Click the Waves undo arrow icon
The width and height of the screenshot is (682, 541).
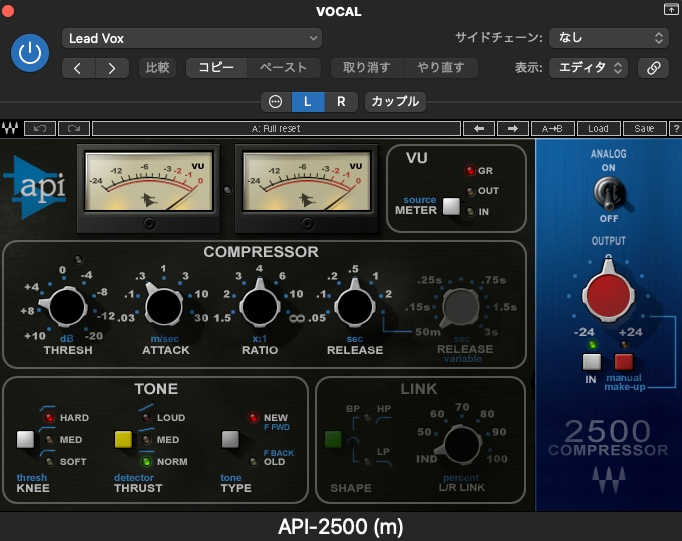click(41, 129)
